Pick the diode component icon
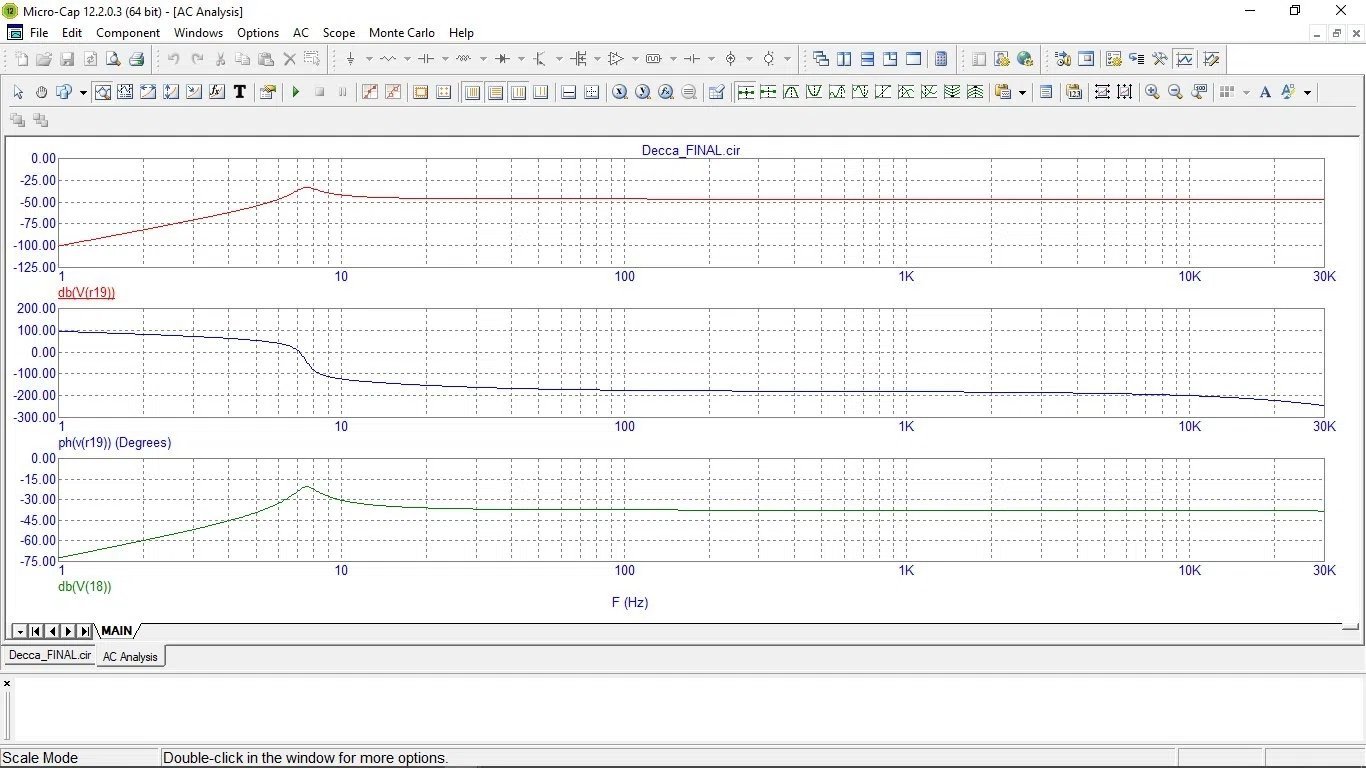This screenshot has width=1366, height=768. pyautogui.click(x=502, y=59)
